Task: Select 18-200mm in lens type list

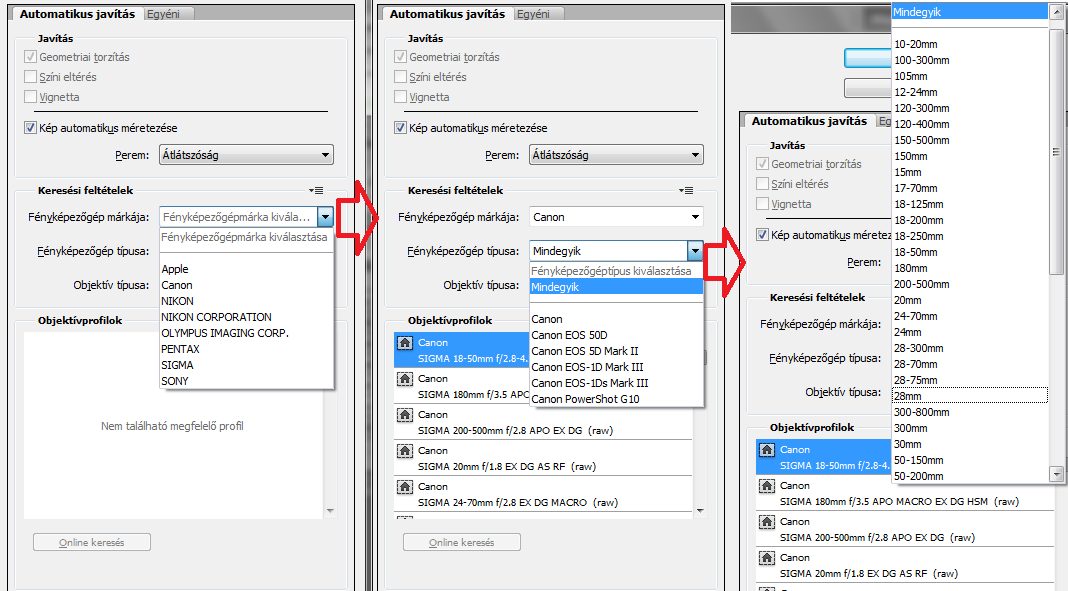Action: click(970, 220)
